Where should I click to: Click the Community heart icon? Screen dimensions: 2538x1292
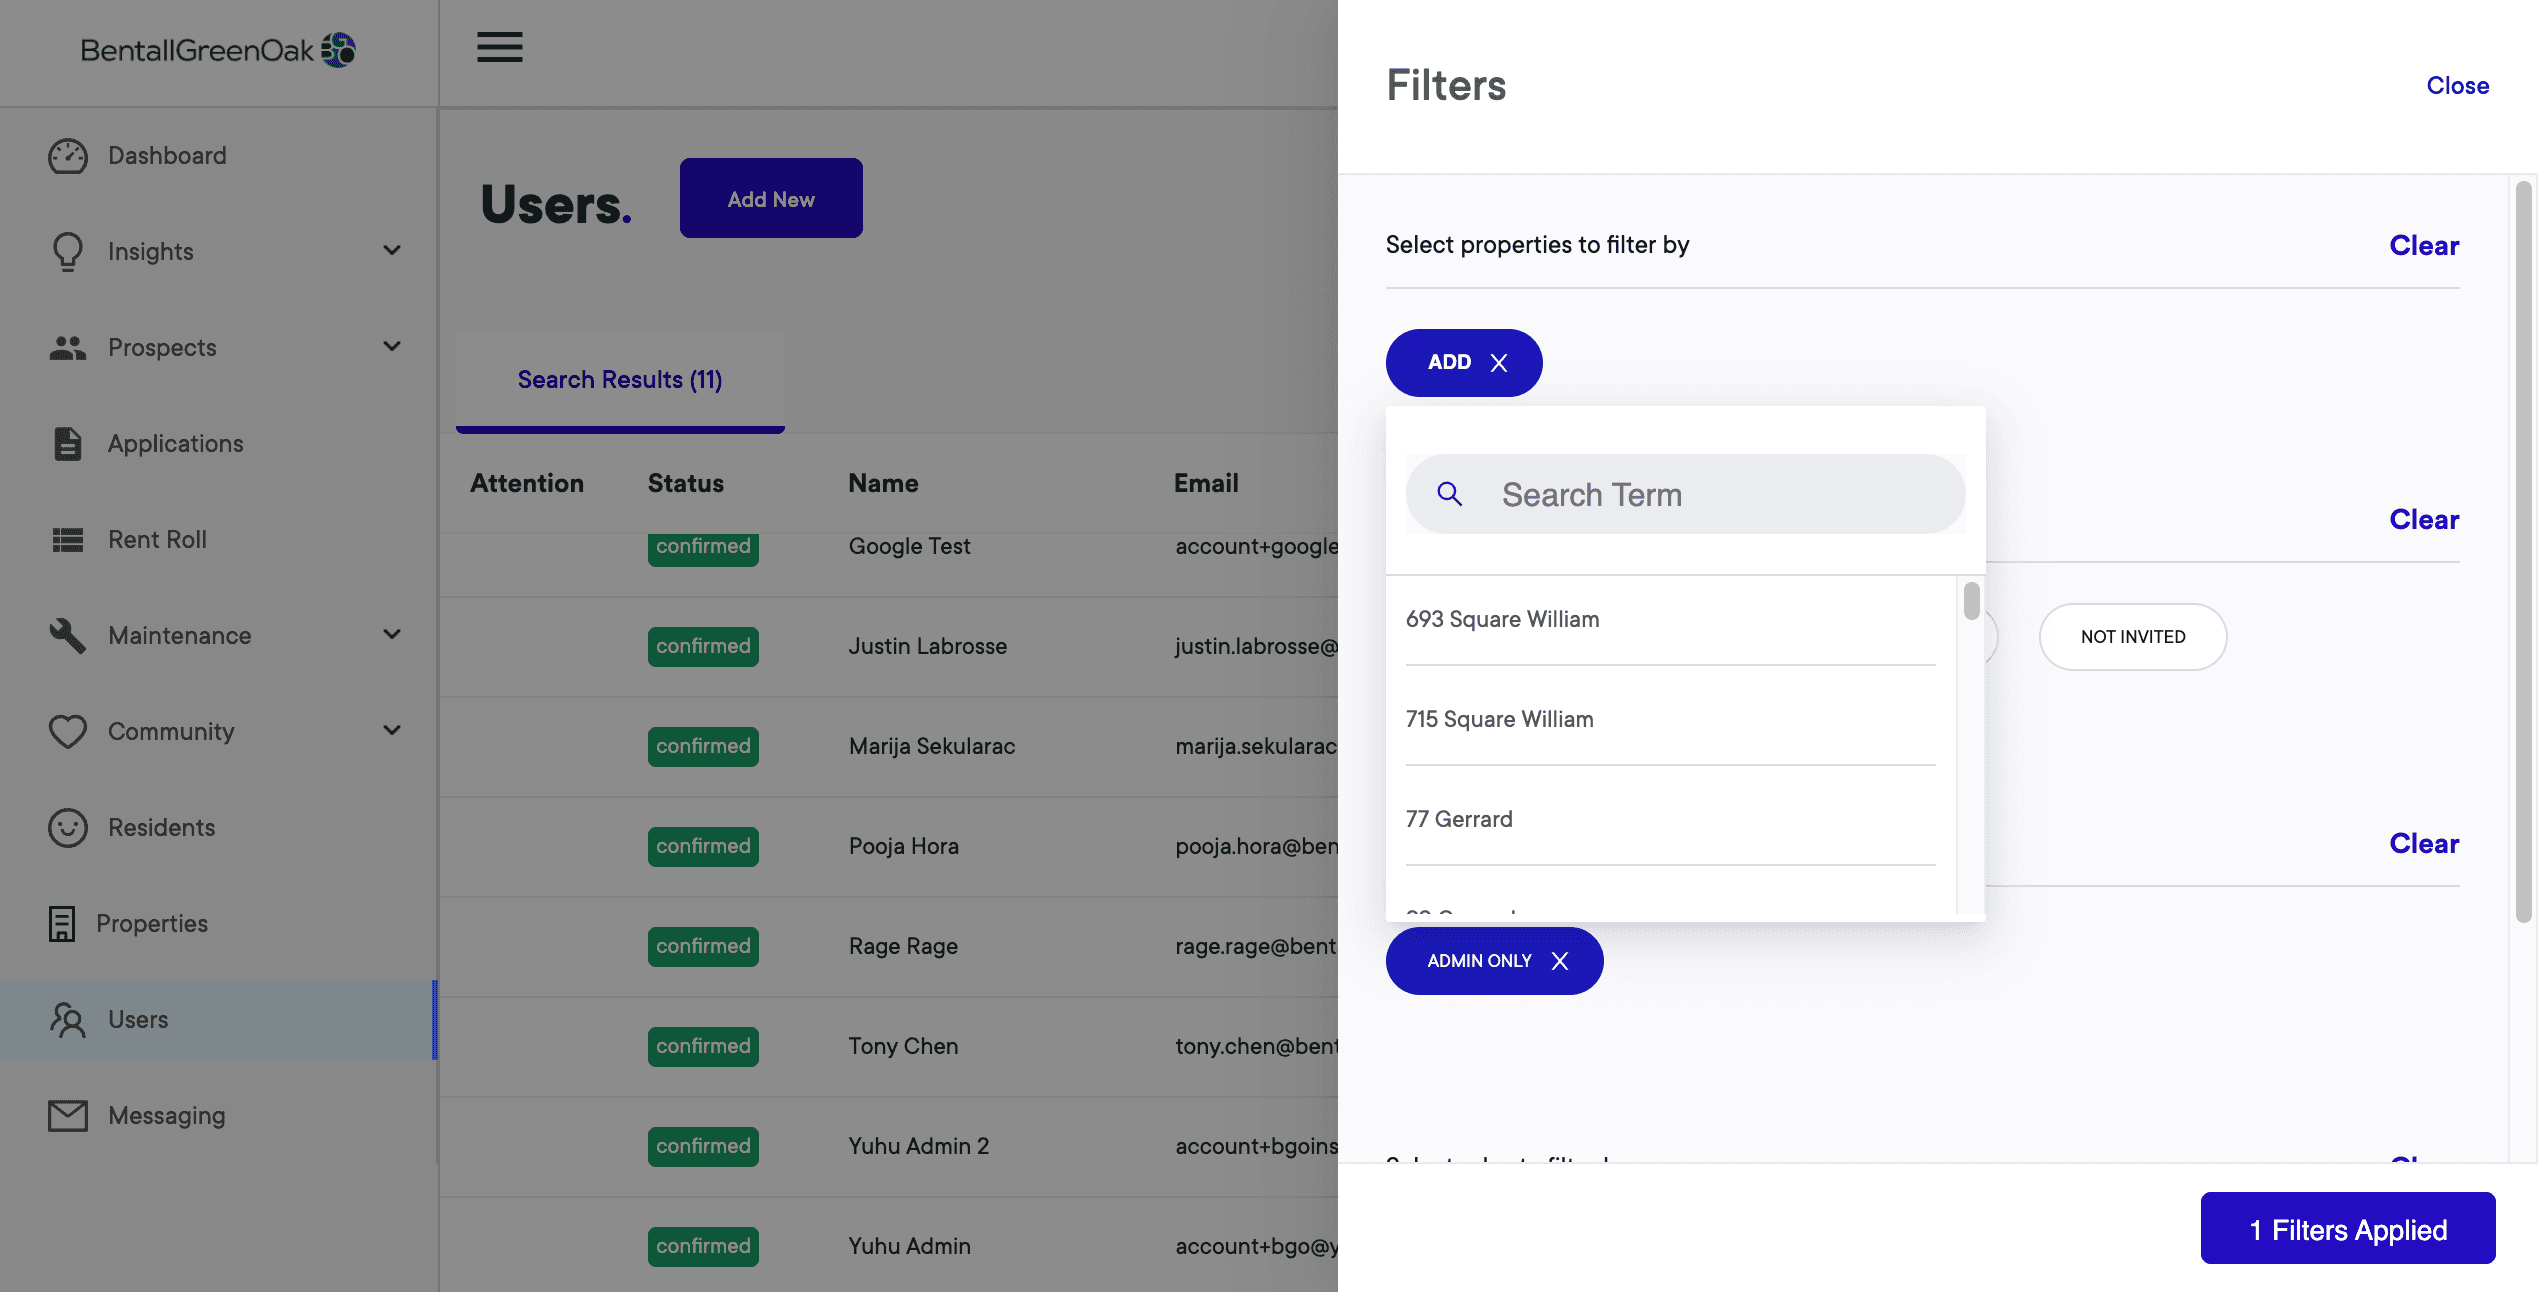[68, 732]
